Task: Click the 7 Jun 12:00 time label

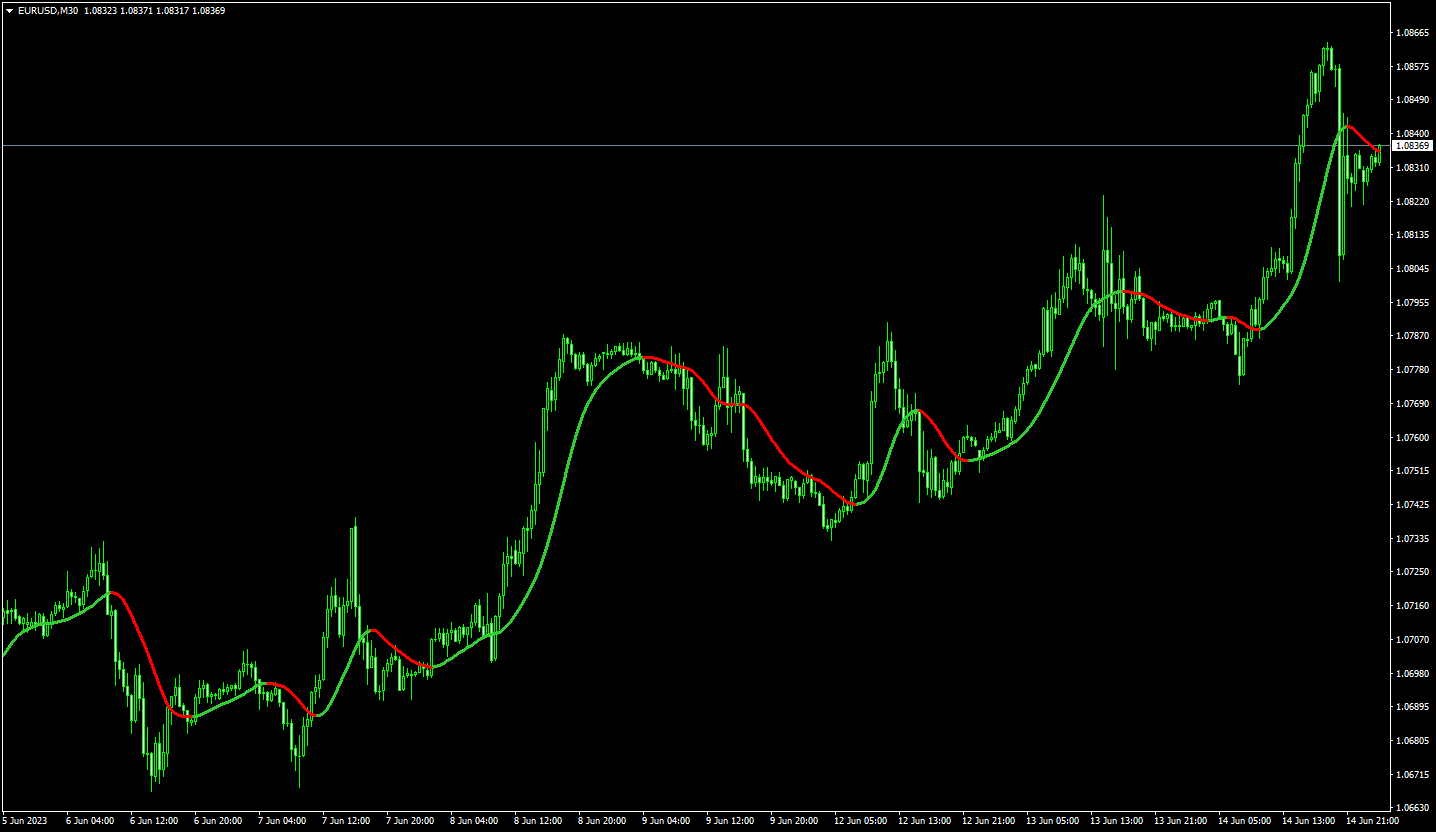Action: 346,821
